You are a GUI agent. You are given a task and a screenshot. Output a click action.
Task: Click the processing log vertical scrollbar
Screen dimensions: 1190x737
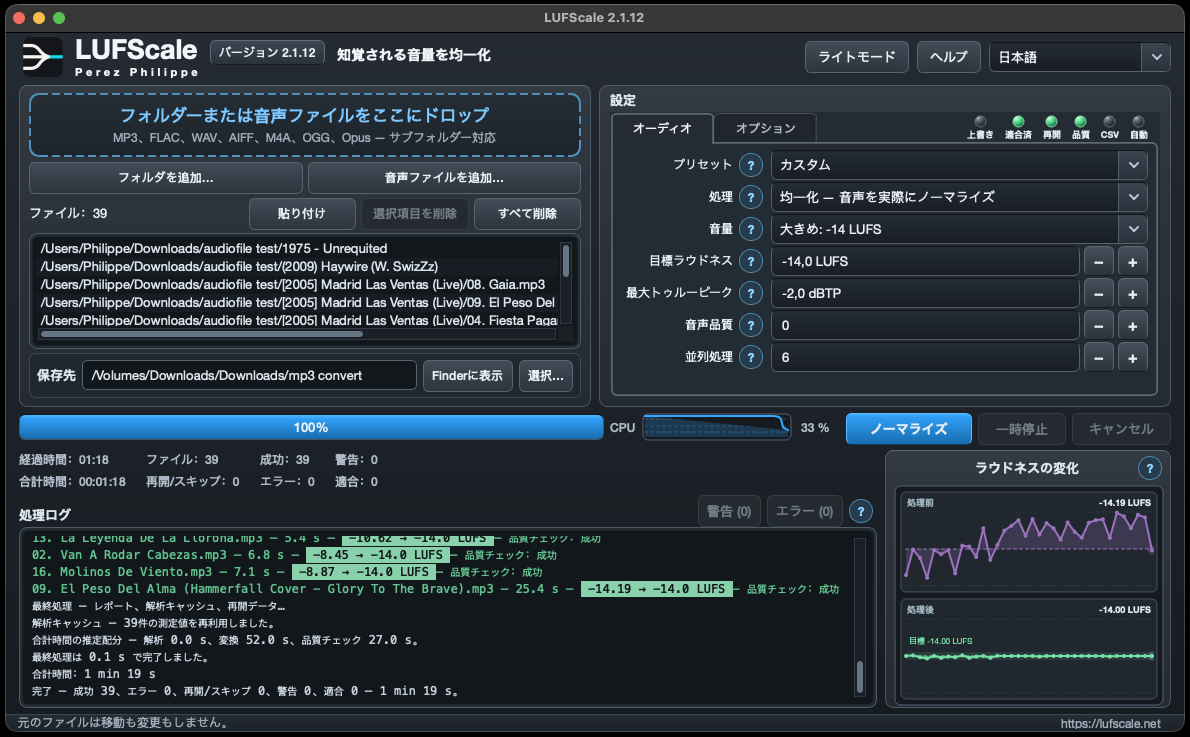[859, 677]
